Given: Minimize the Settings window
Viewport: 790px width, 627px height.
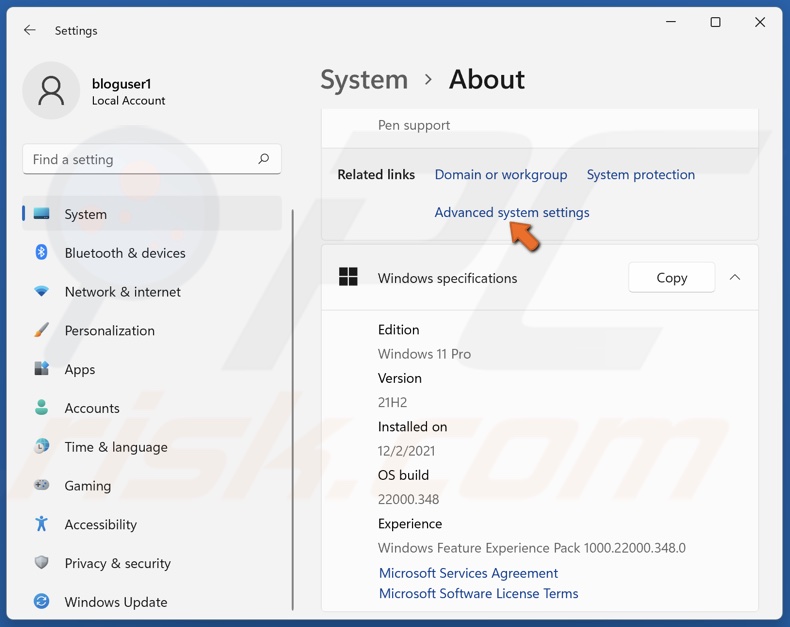Looking at the screenshot, I should [671, 22].
